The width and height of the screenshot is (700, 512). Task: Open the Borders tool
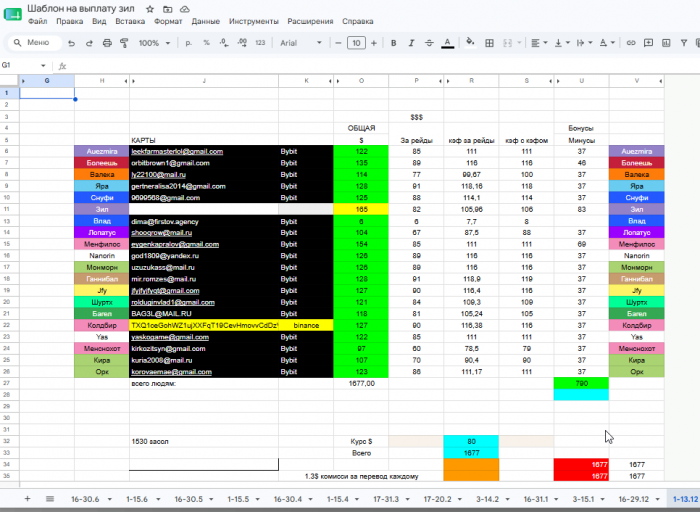coord(489,43)
